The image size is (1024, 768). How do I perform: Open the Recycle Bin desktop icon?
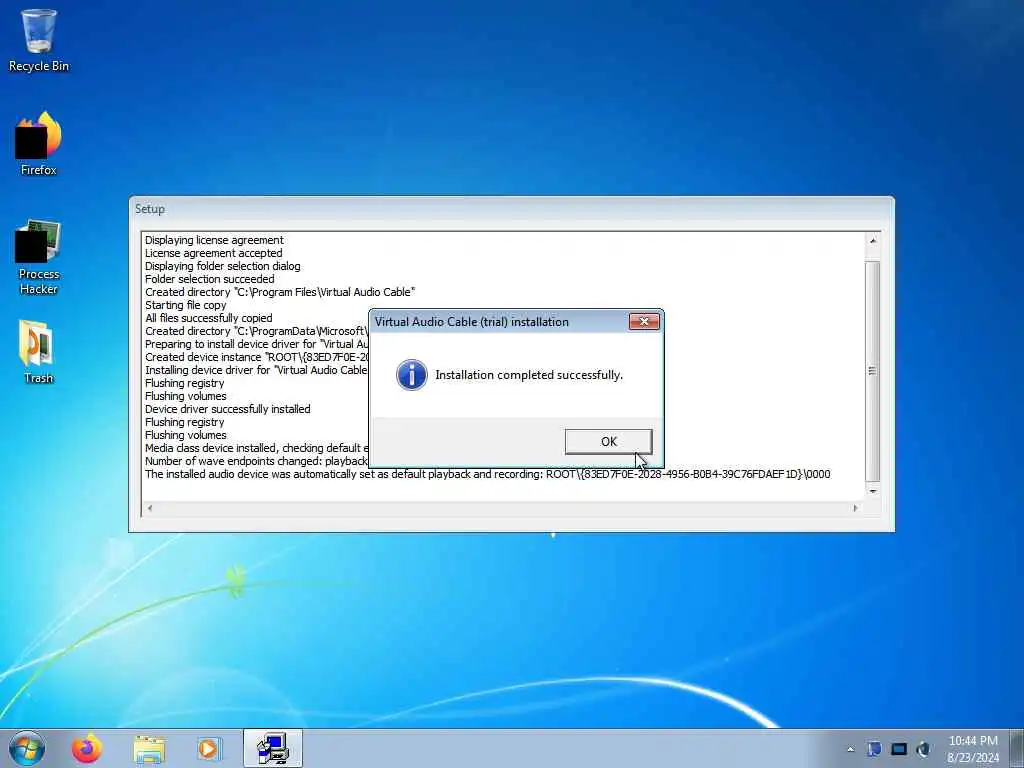(x=39, y=40)
